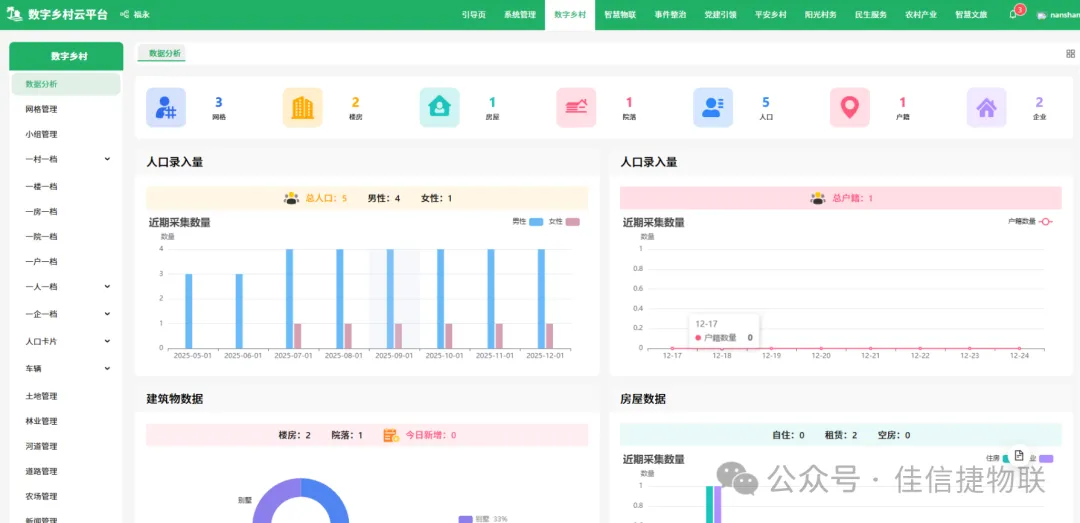Click the calendar icon next to 今日新增
This screenshot has height=523, width=1080.
pos(391,435)
